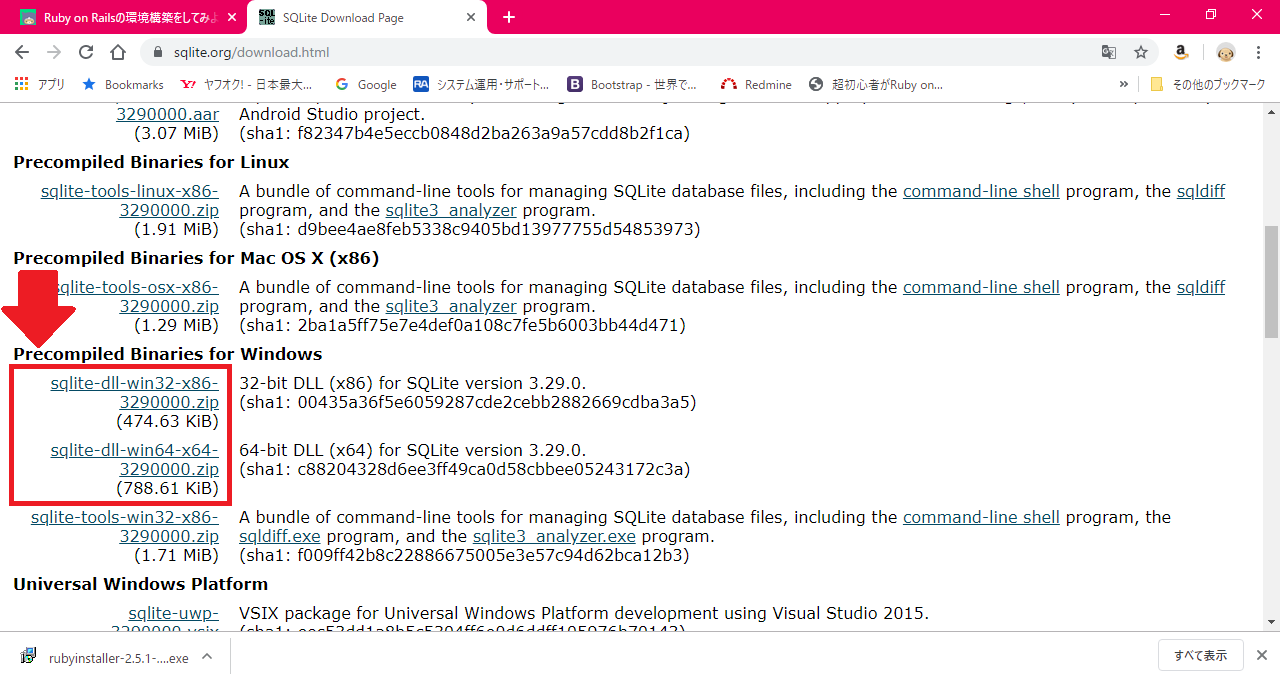
Task: Click the すべて表示 downloads button
Action: (x=1200, y=655)
